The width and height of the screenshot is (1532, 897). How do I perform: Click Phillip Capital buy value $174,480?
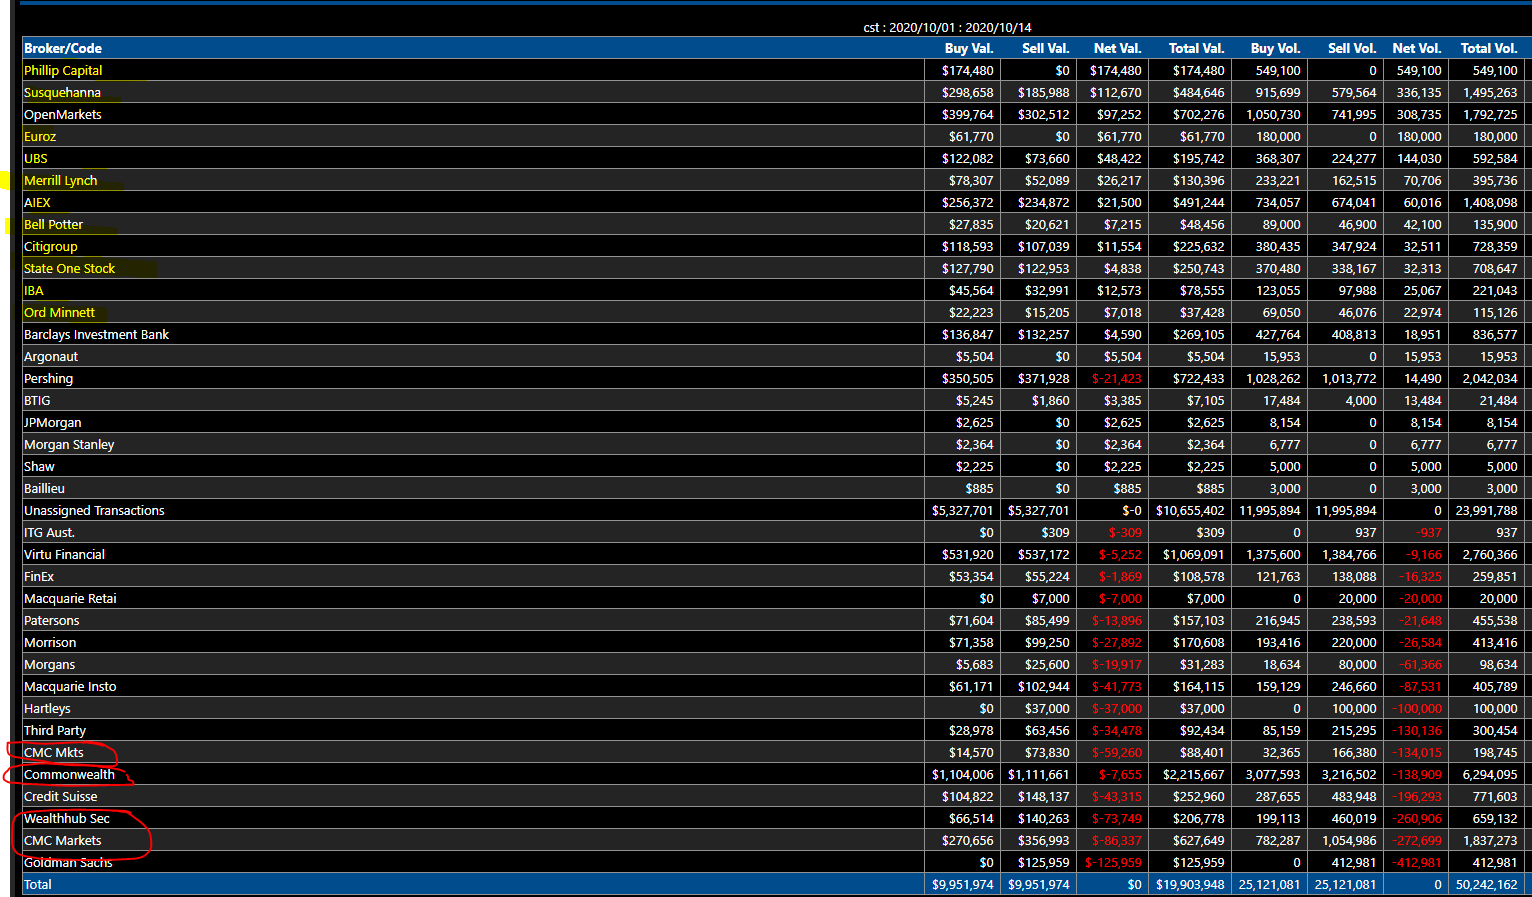(968, 70)
